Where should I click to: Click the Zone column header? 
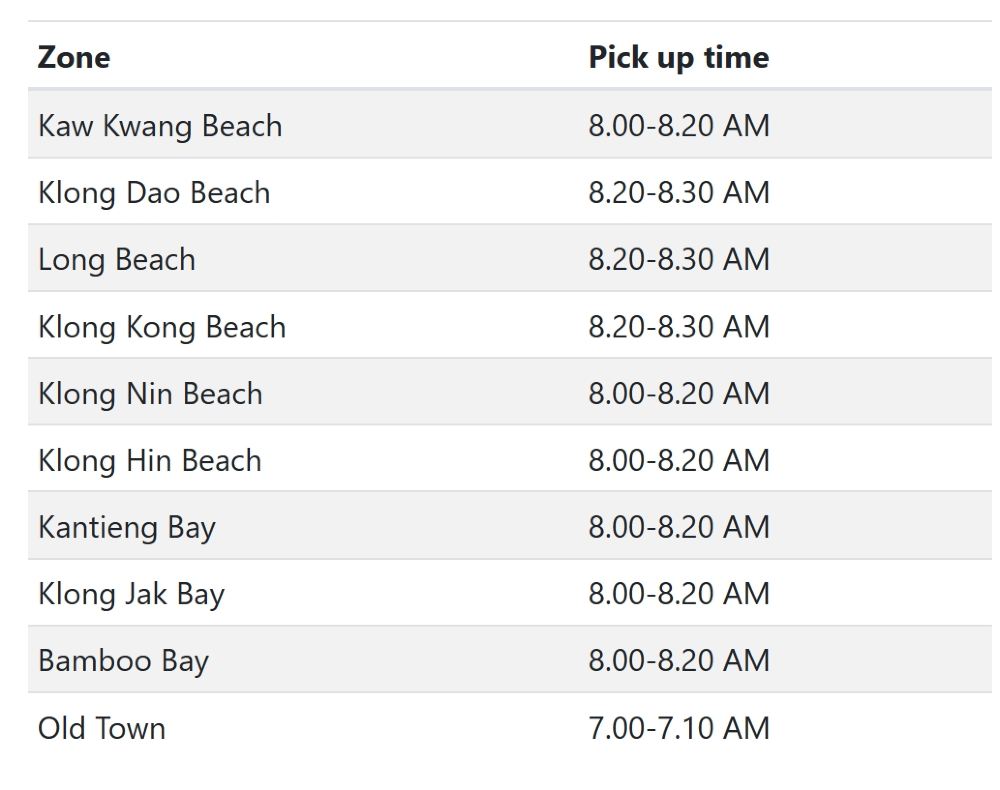(74, 57)
